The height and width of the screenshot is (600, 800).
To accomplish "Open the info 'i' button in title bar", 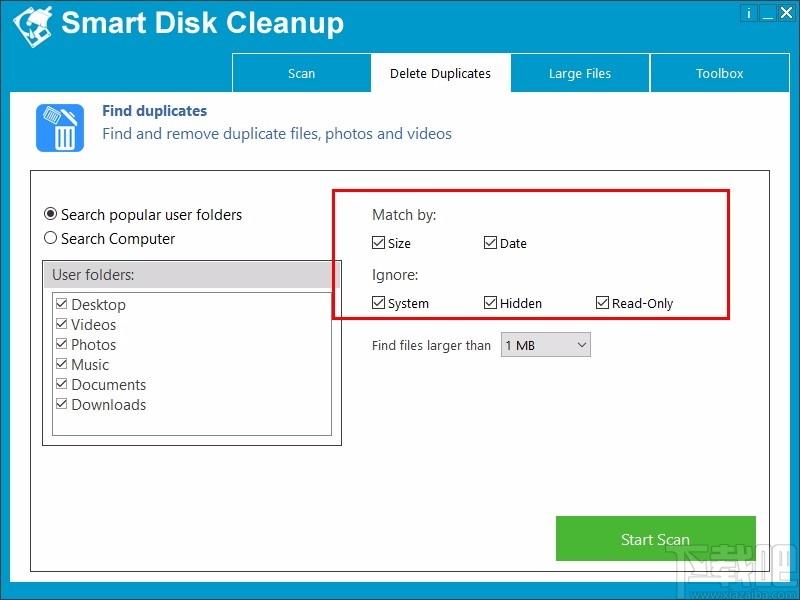I will coord(748,13).
